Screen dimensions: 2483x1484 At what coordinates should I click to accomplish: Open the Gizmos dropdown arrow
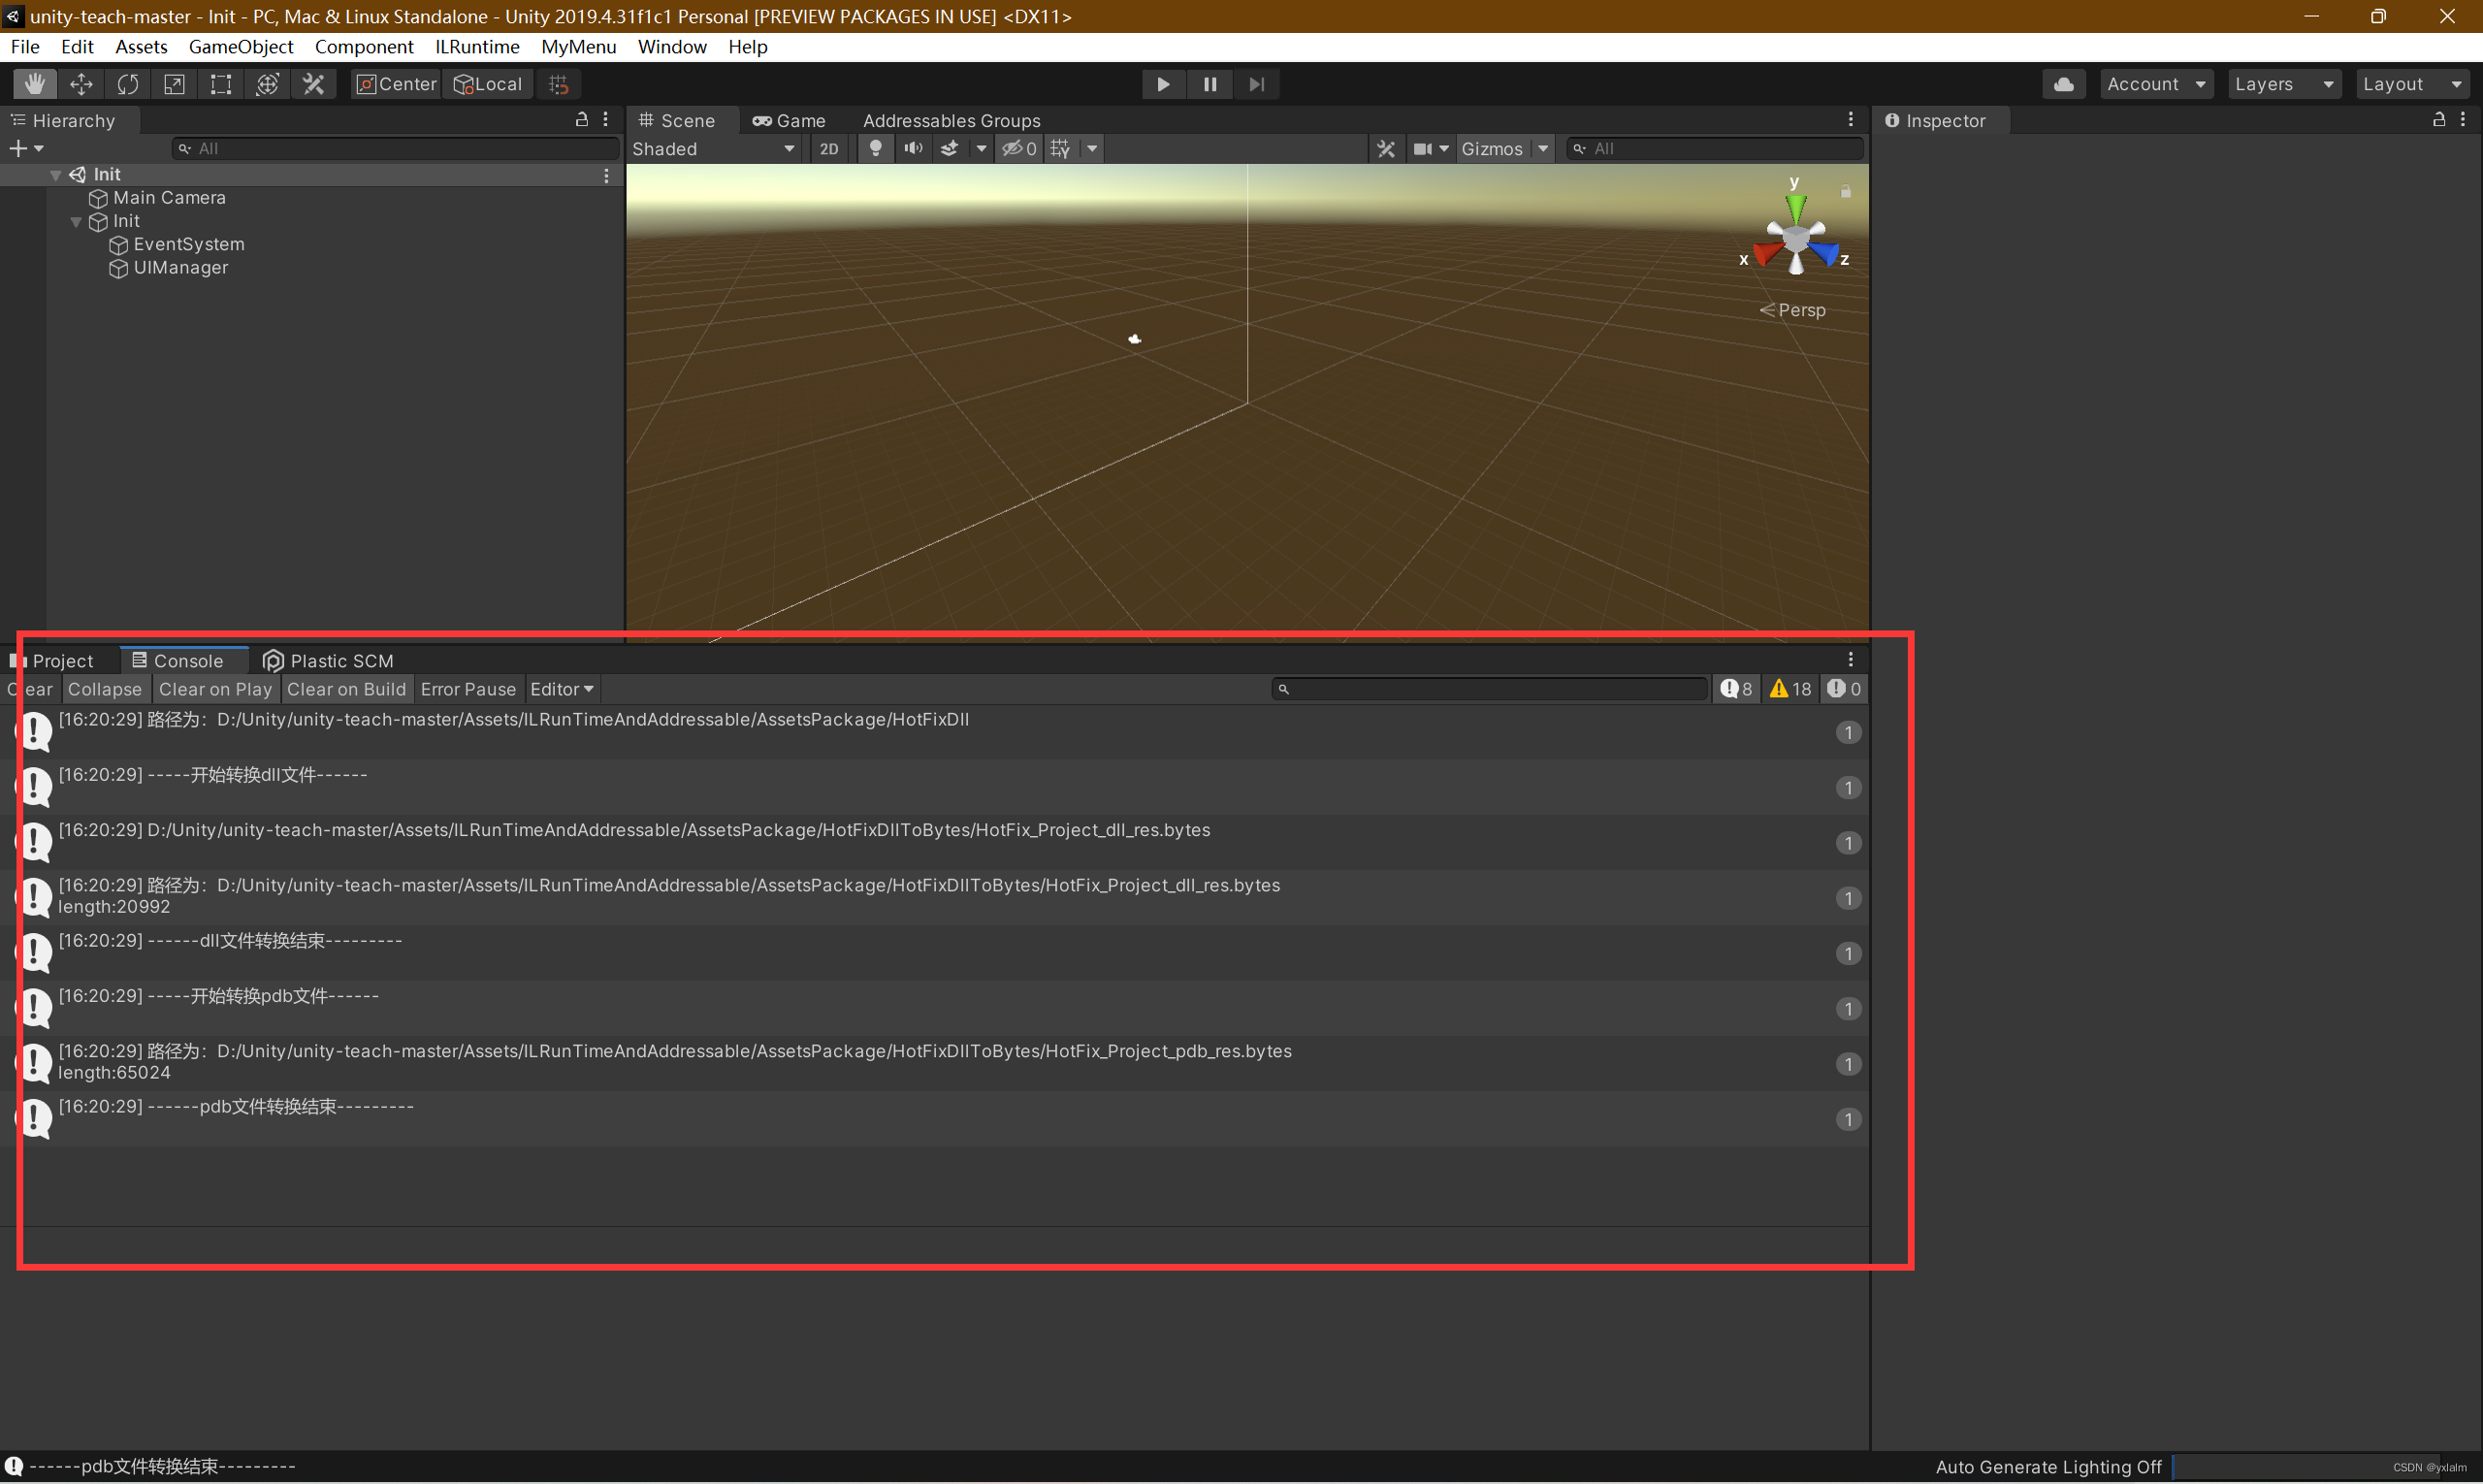1543,148
